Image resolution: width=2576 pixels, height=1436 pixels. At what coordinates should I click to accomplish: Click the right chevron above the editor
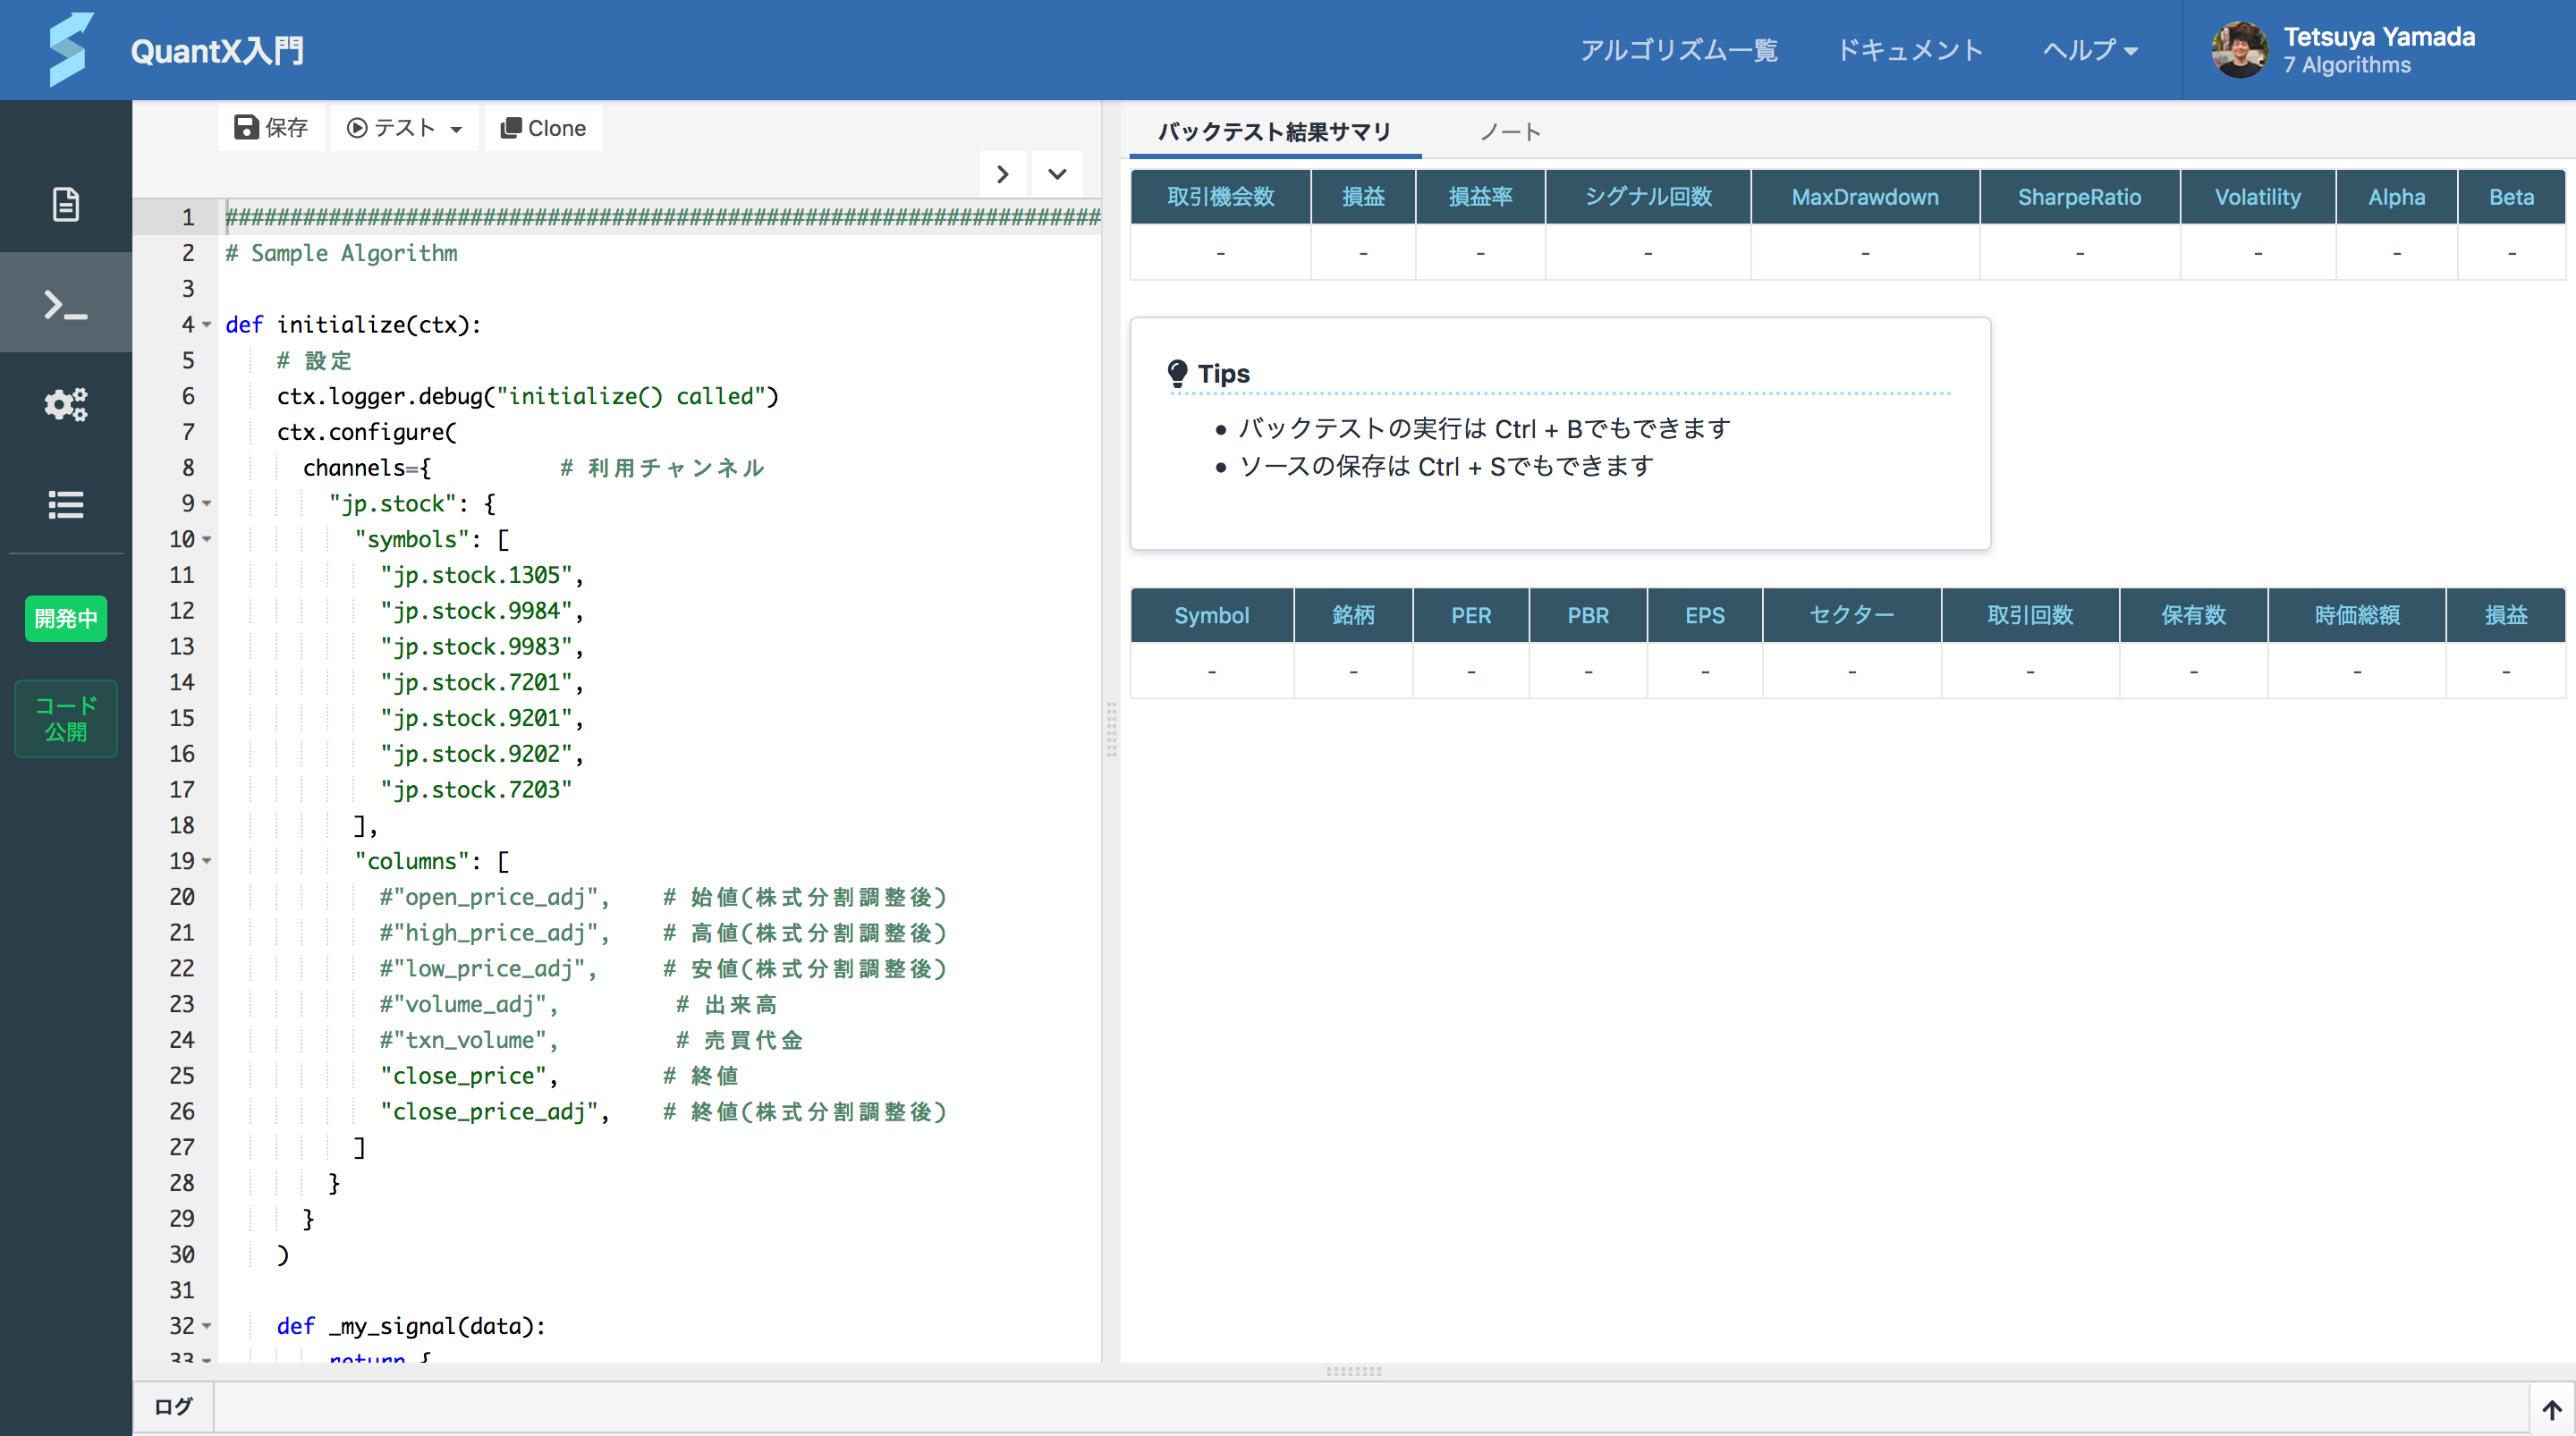pyautogui.click(x=1002, y=174)
